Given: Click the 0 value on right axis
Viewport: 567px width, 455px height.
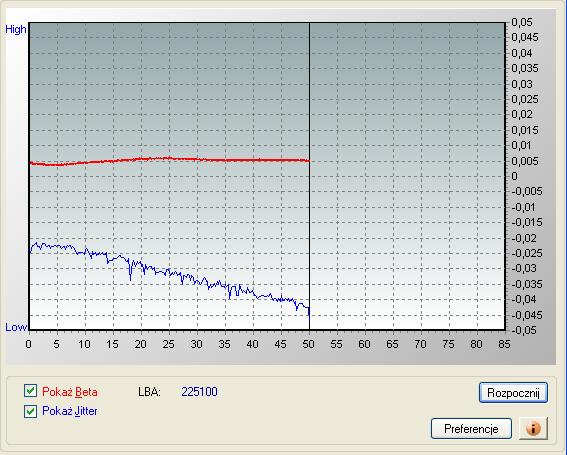Looking at the screenshot, I should [515, 176].
